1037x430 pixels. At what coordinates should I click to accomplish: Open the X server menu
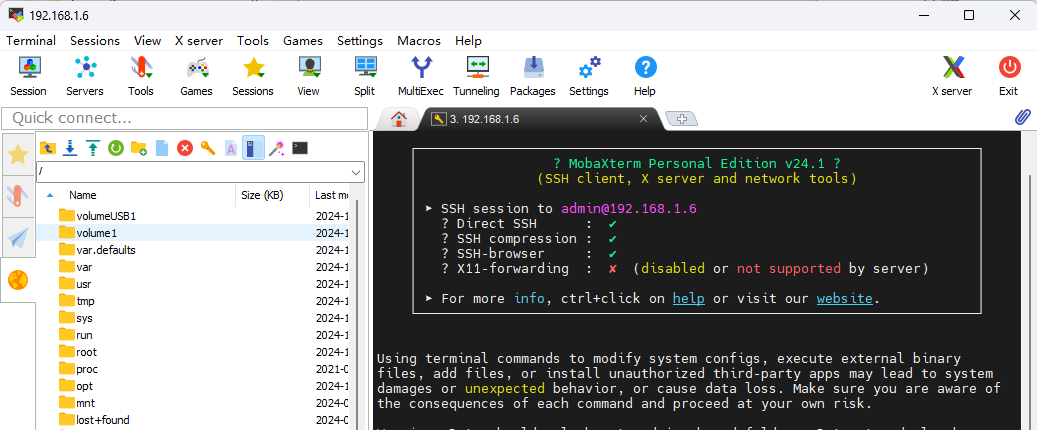(x=199, y=40)
